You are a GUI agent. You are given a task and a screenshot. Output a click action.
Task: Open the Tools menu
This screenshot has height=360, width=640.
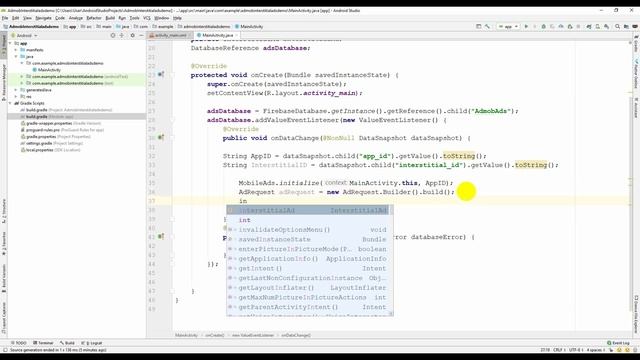point(134,18)
